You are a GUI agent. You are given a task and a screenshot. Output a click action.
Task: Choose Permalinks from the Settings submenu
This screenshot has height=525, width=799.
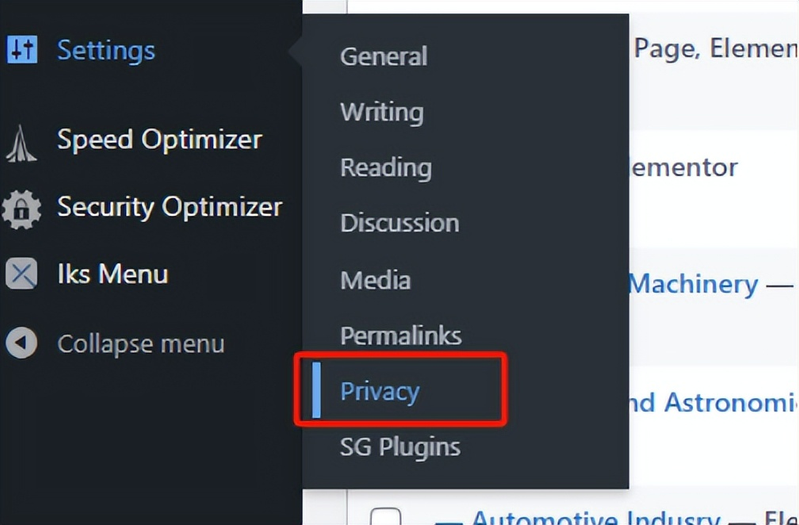(400, 335)
